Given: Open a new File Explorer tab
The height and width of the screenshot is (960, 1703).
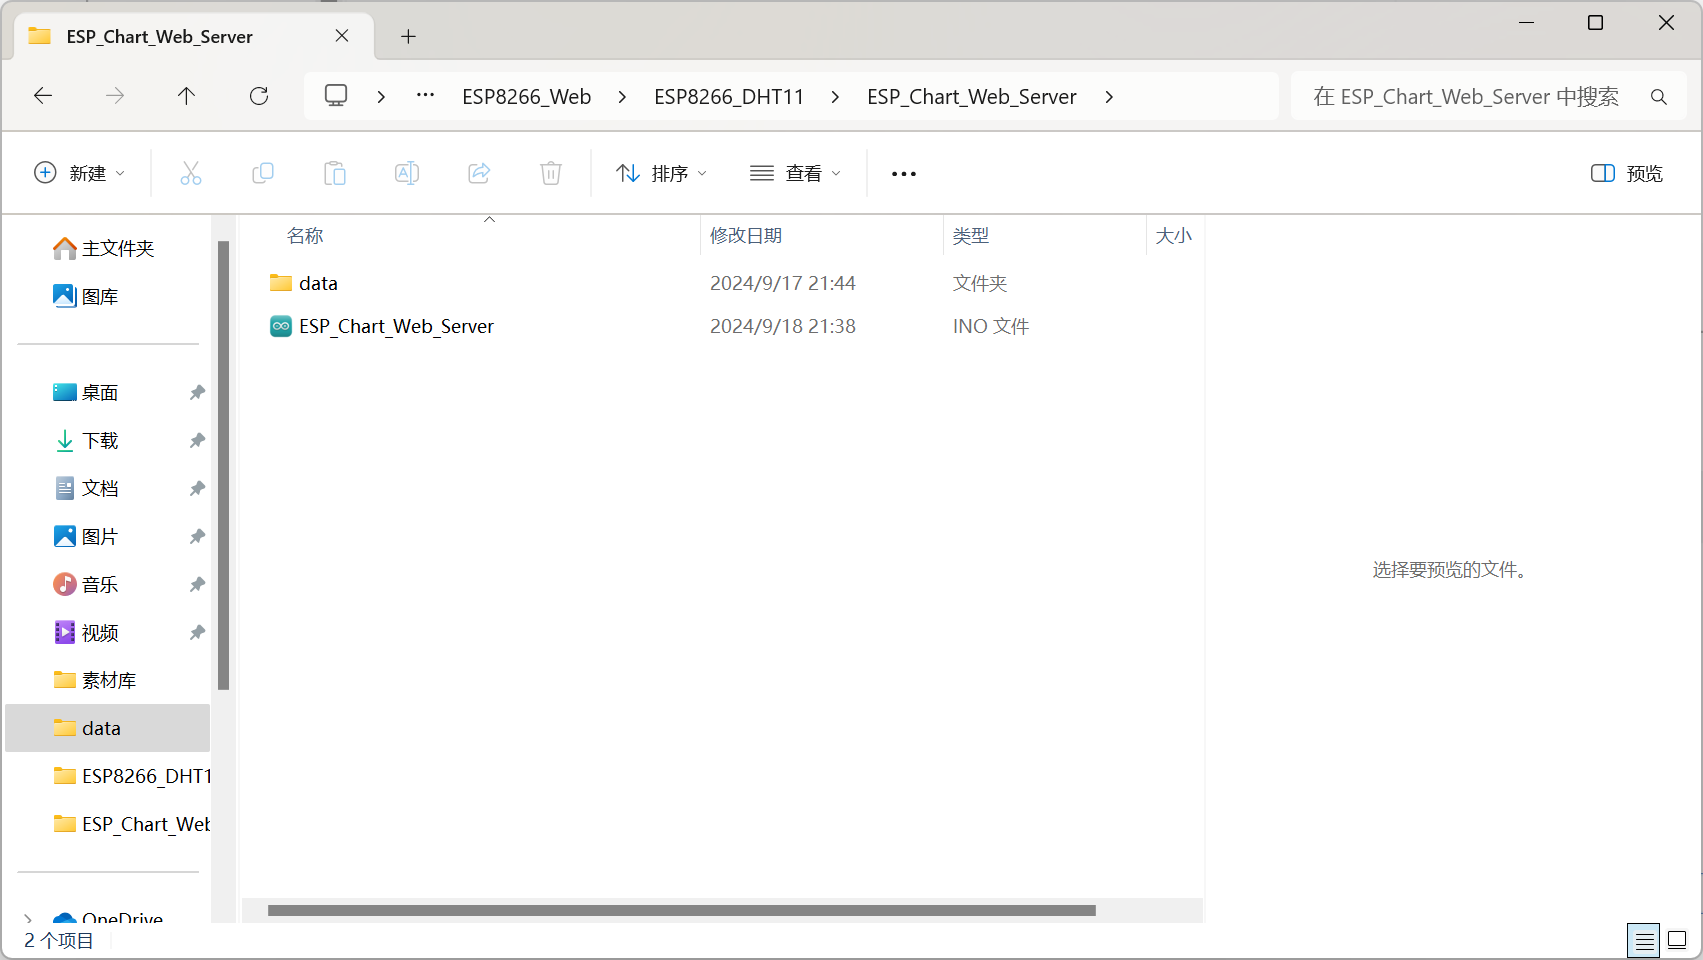Looking at the screenshot, I should point(408,36).
